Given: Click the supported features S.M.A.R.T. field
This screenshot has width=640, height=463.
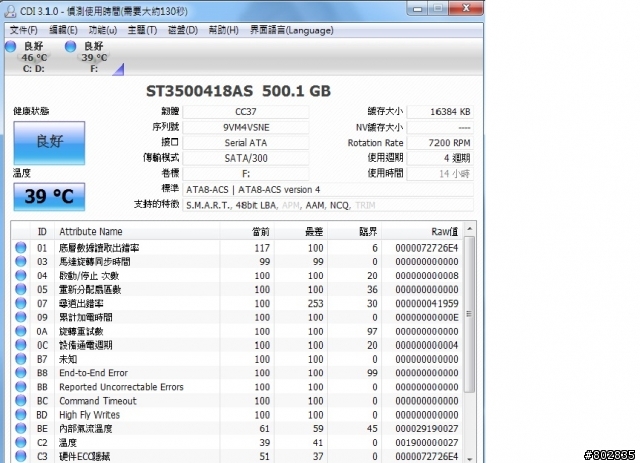Looking at the screenshot, I should click(328, 205).
